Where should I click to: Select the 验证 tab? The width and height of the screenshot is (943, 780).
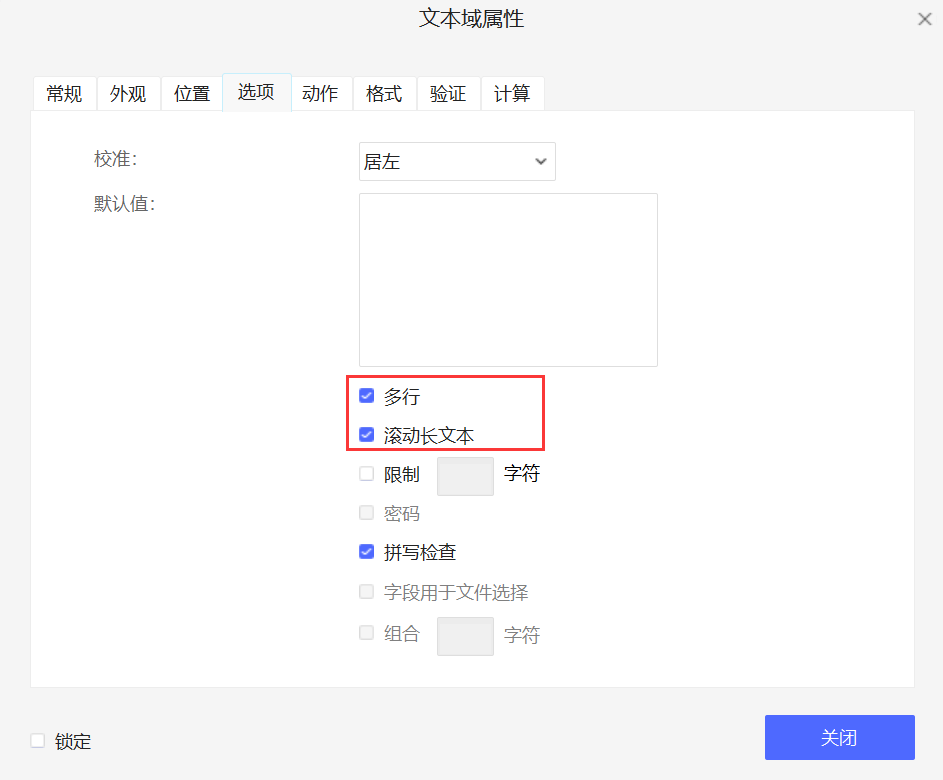point(448,93)
